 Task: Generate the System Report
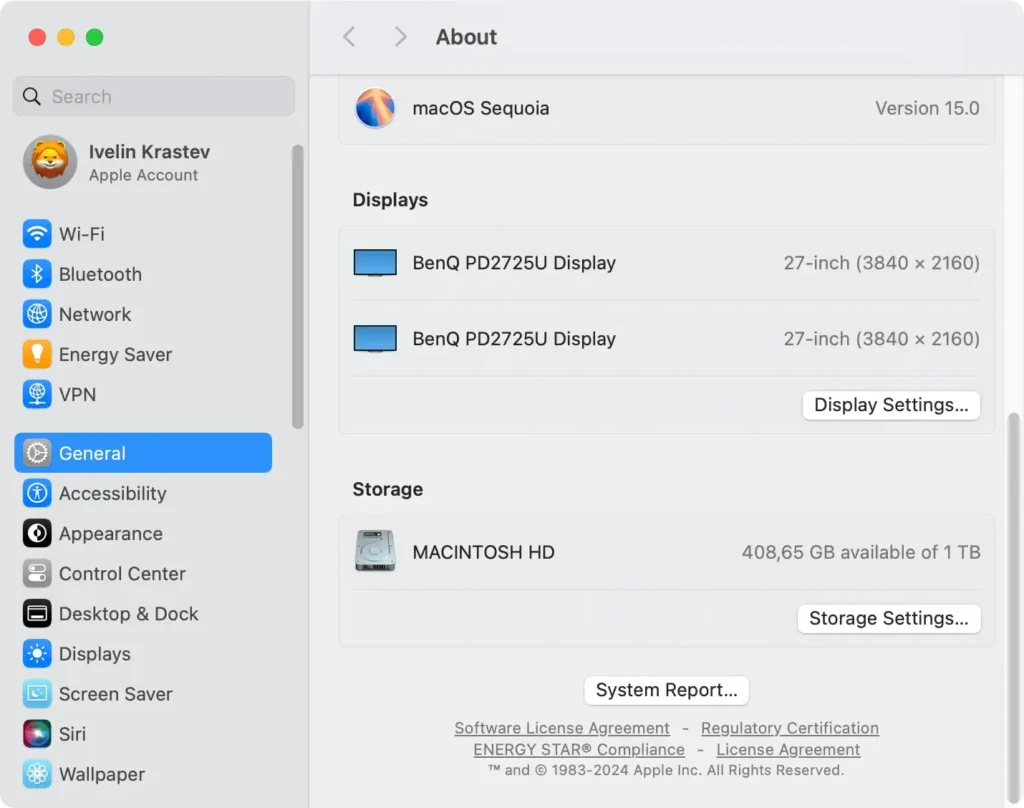[666, 690]
